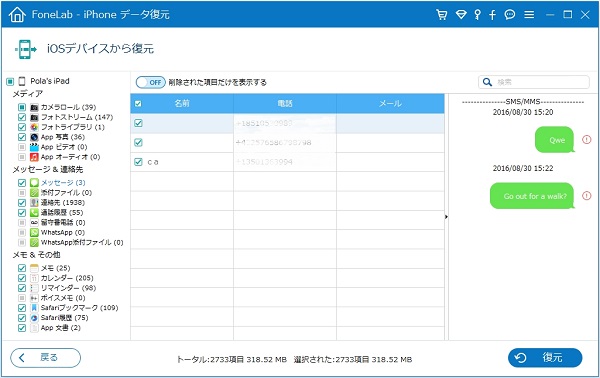Screen dimensions: 600x378
Task: Toggle the Pola's iPad checkbox
Action: pyautogui.click(x=10, y=81)
